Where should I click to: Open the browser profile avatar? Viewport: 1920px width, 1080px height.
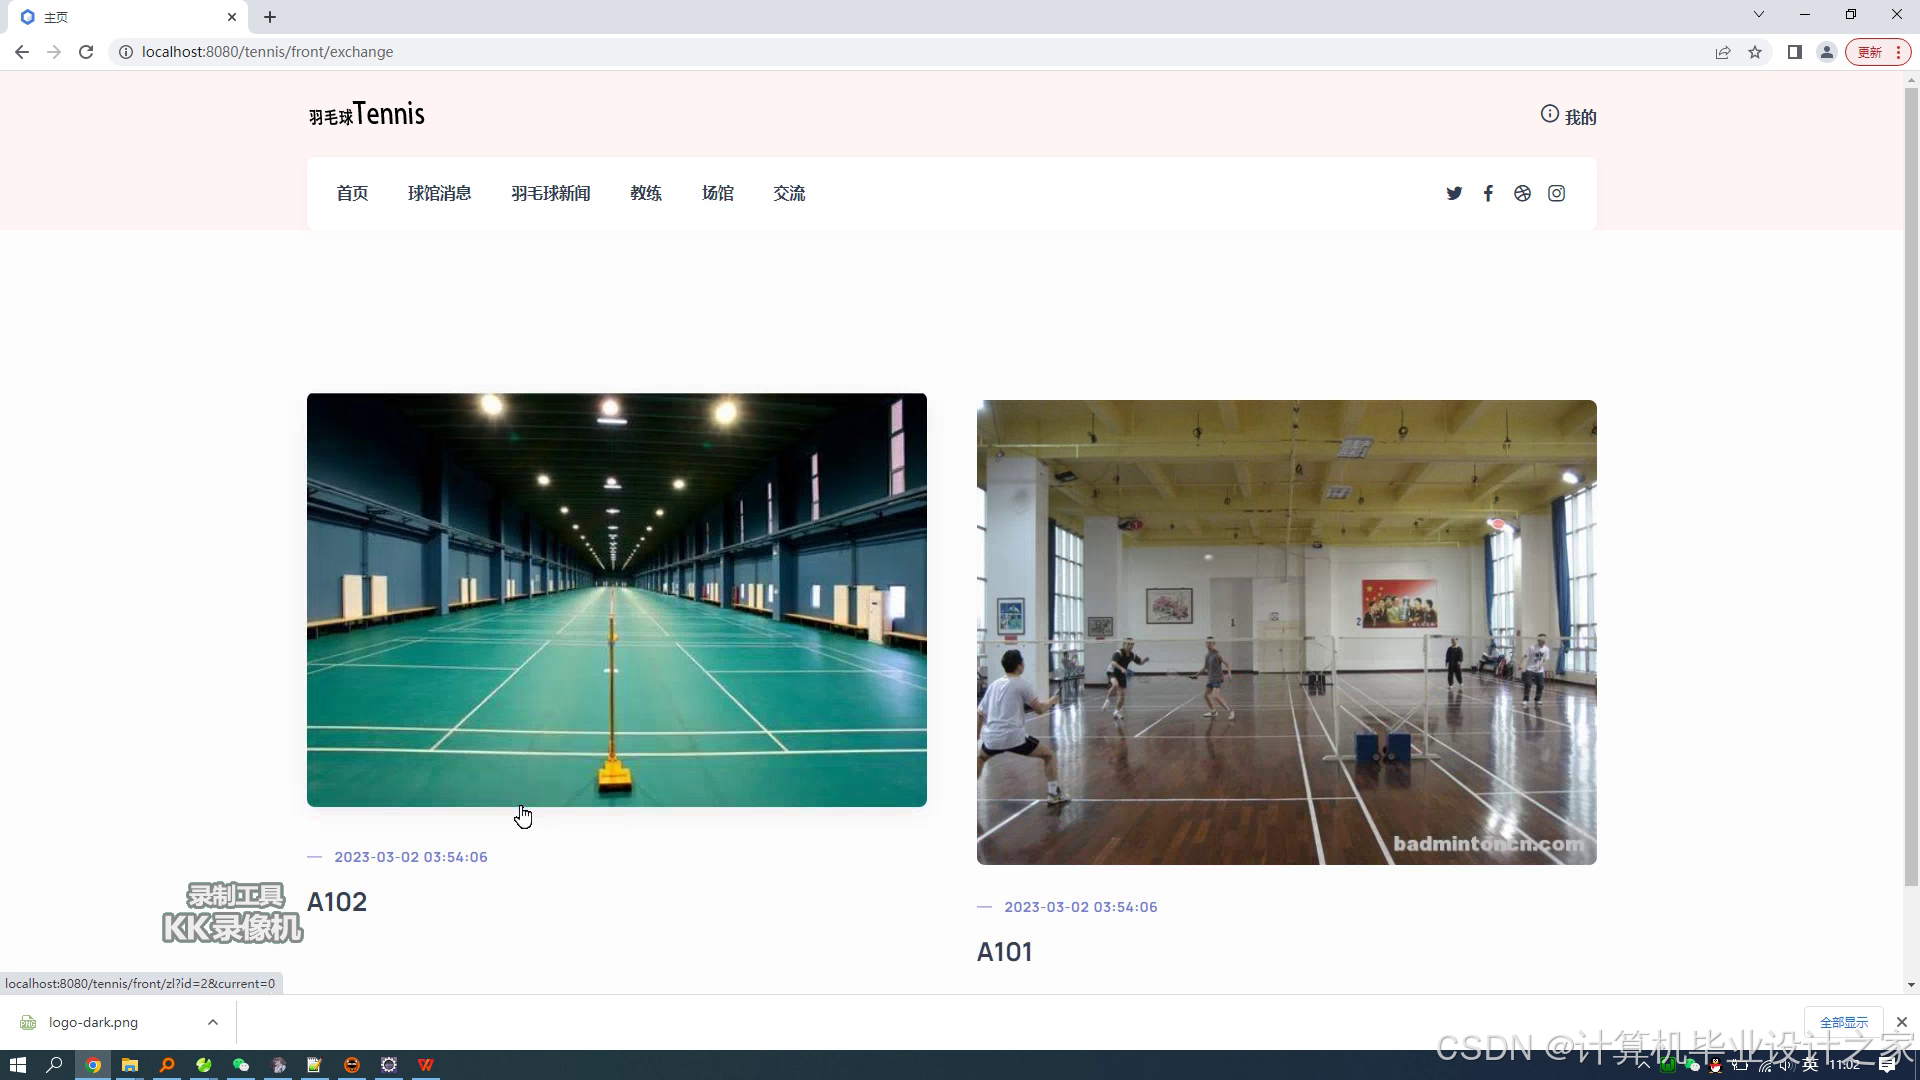[x=1826, y=52]
